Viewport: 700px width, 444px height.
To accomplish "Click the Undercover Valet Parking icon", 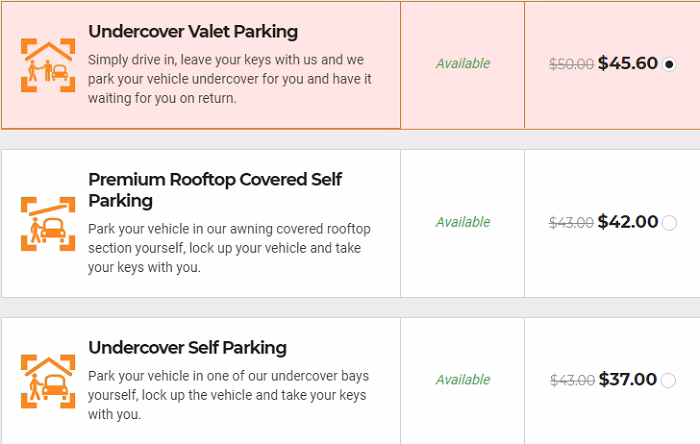I will click(48, 64).
